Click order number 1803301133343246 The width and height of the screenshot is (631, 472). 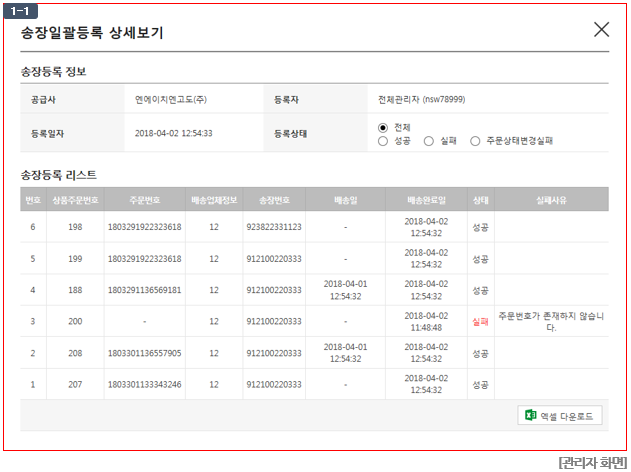coord(144,385)
